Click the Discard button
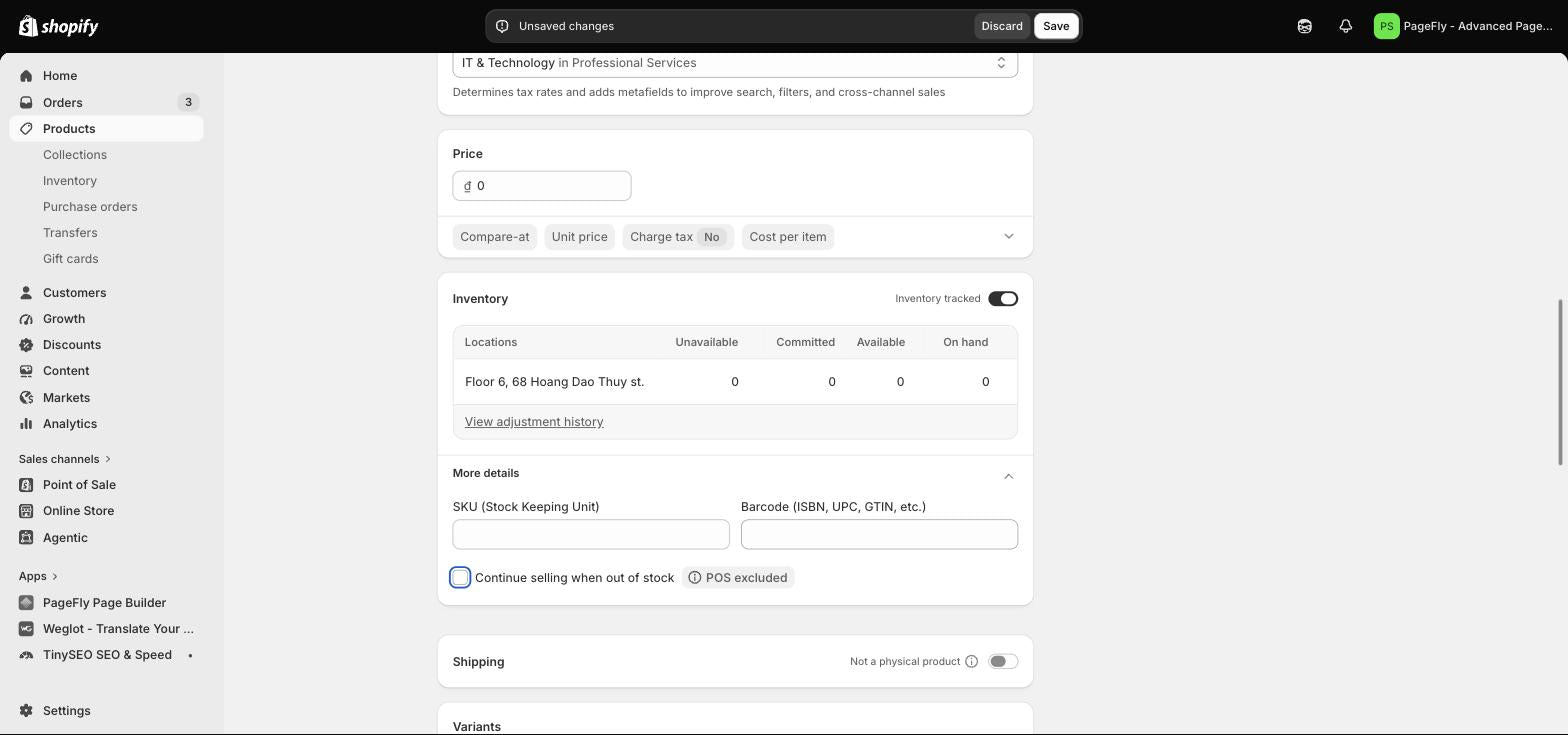The image size is (1568, 735). 1001,26
